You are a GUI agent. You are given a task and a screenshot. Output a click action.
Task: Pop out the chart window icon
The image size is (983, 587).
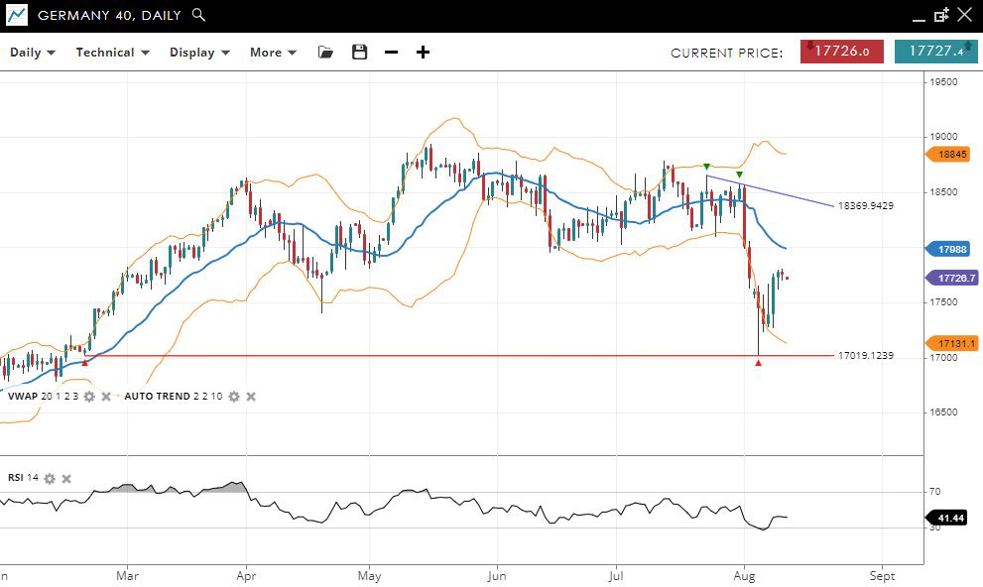pyautogui.click(x=941, y=15)
